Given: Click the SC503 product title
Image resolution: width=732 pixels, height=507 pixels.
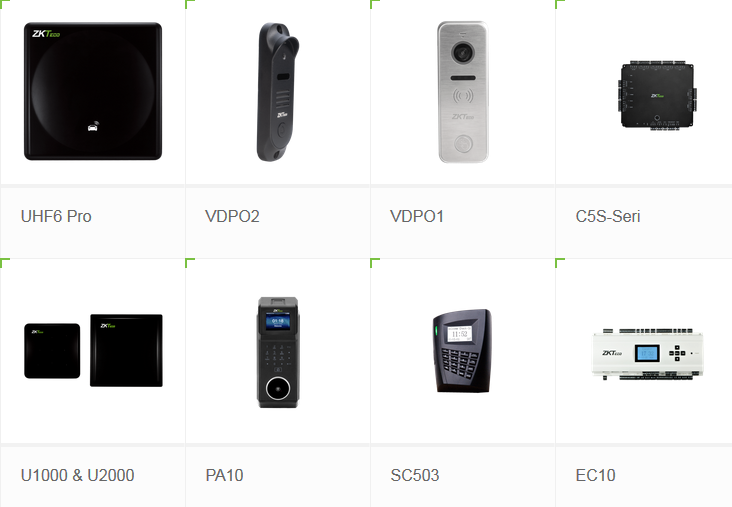Looking at the screenshot, I should click(x=415, y=475).
